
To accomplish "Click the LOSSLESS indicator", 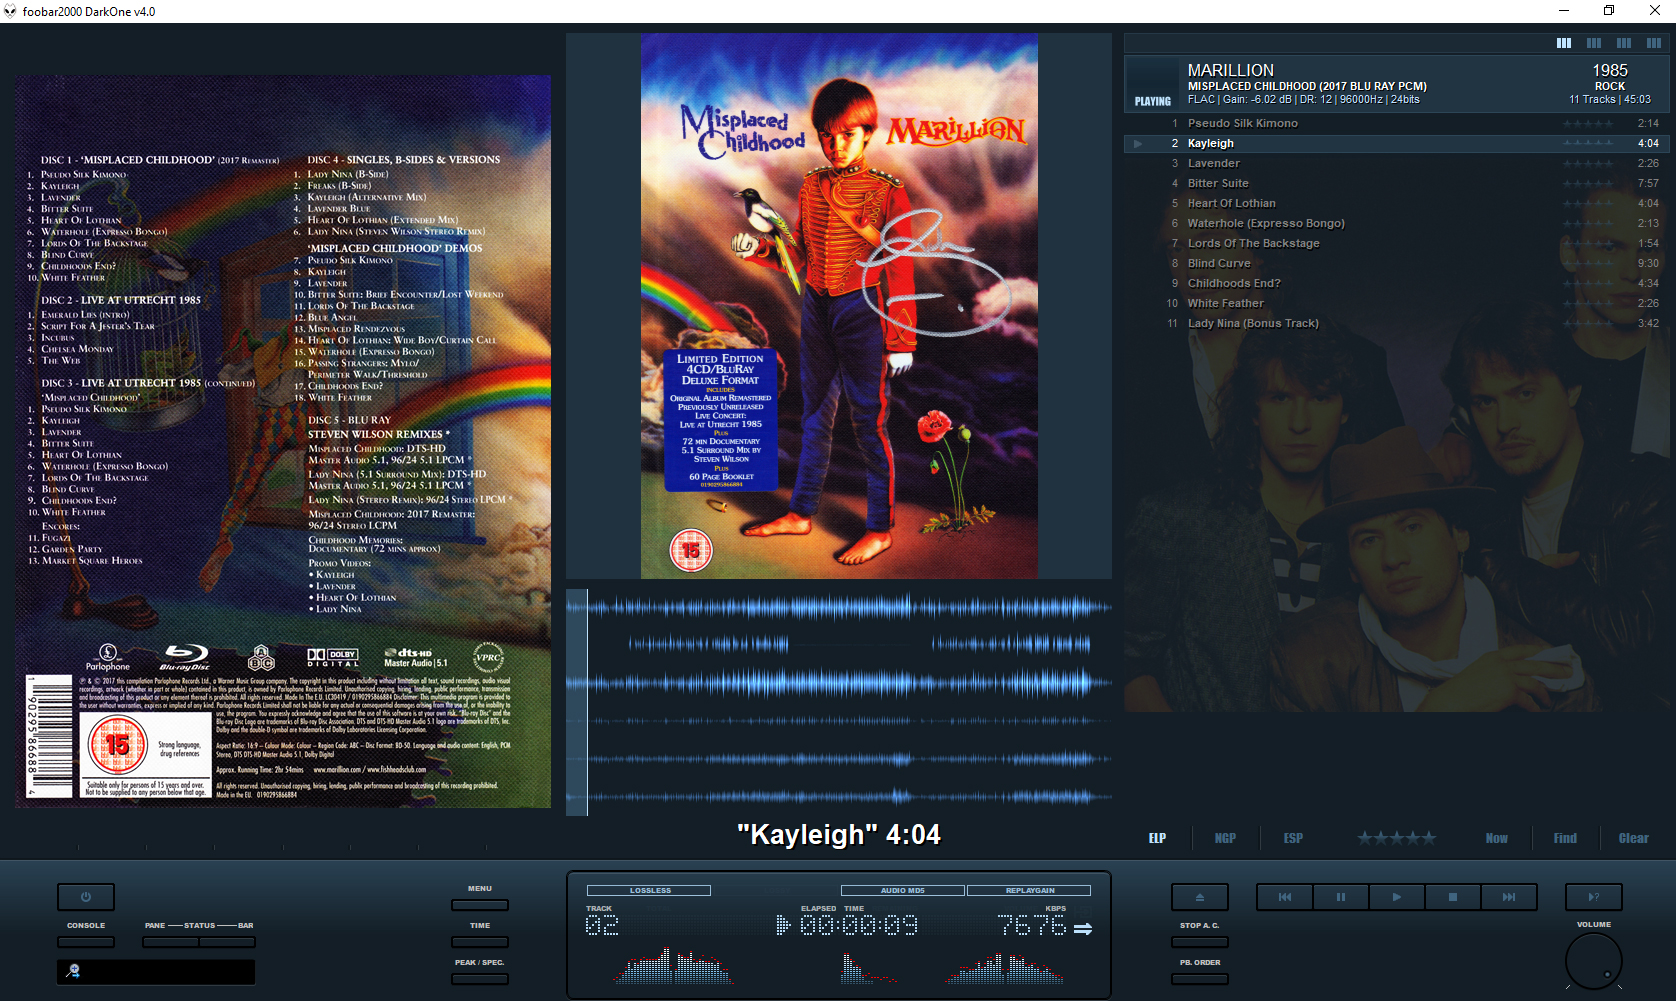I will coord(649,890).
